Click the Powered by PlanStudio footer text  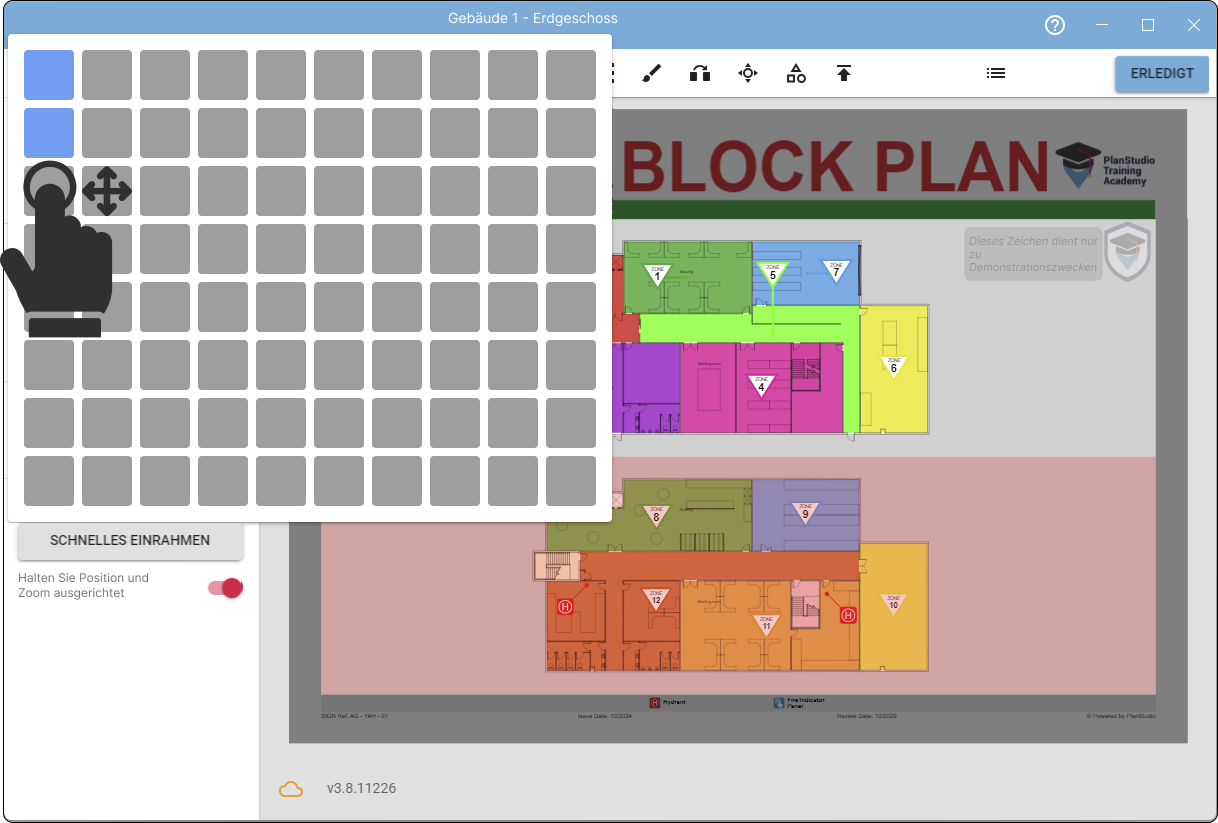click(1120, 716)
